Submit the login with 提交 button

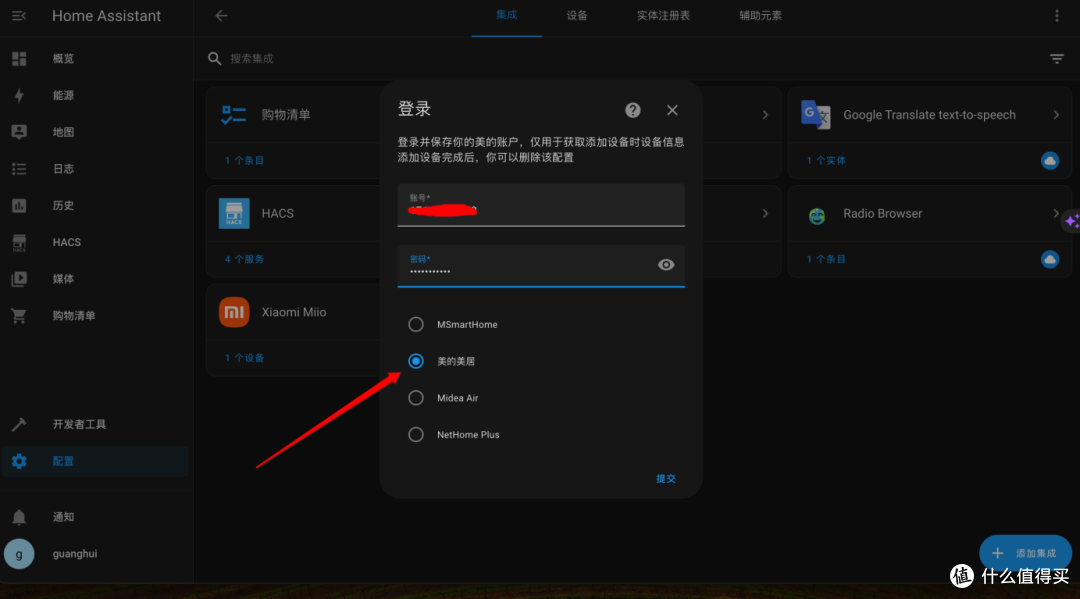[x=665, y=479]
